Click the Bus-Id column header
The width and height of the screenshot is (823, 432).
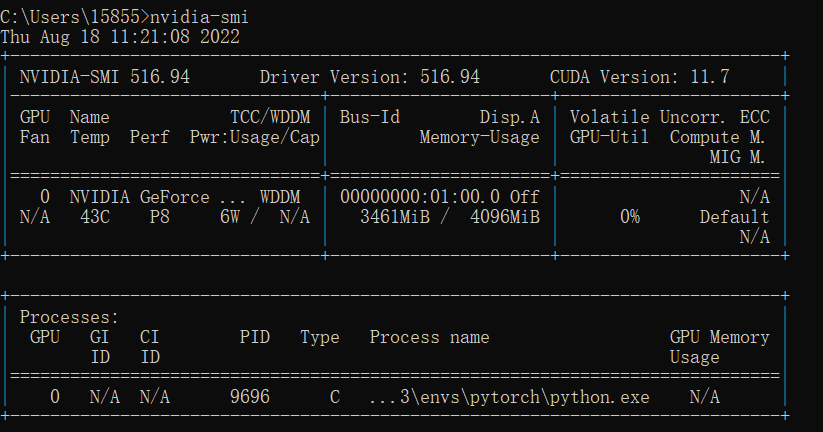pyautogui.click(x=370, y=117)
